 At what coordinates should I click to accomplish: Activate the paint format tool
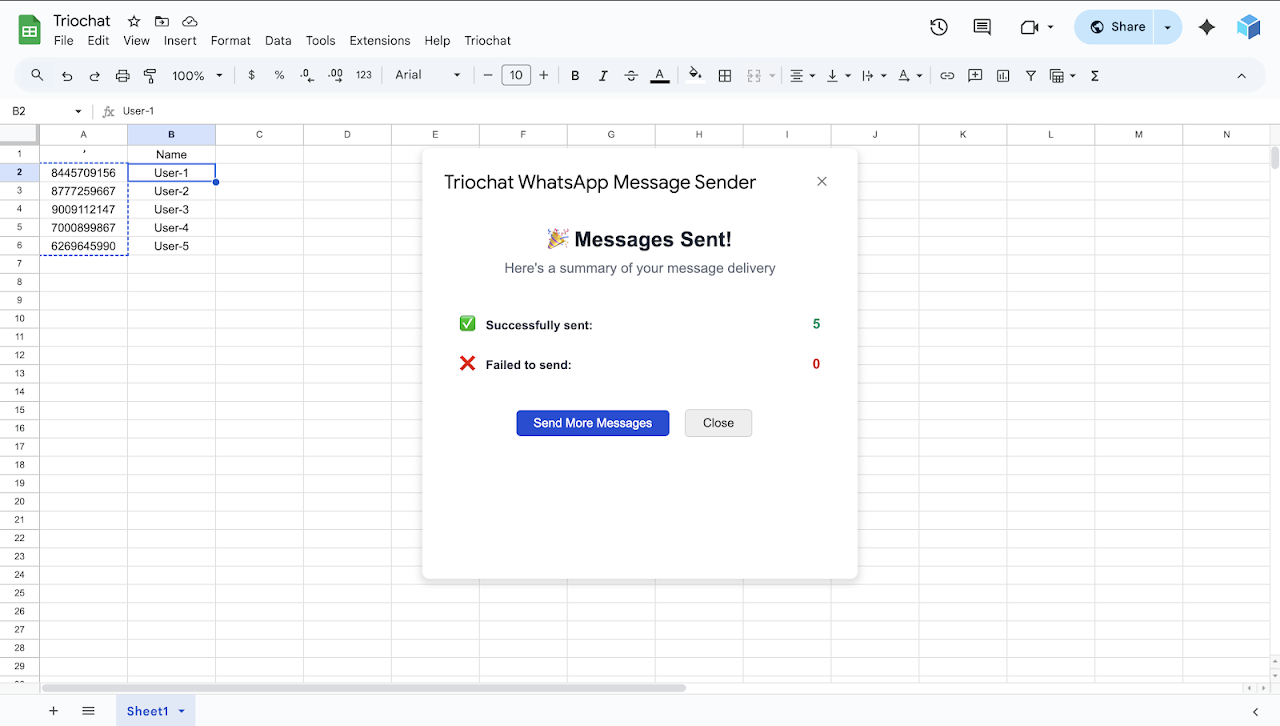[151, 75]
